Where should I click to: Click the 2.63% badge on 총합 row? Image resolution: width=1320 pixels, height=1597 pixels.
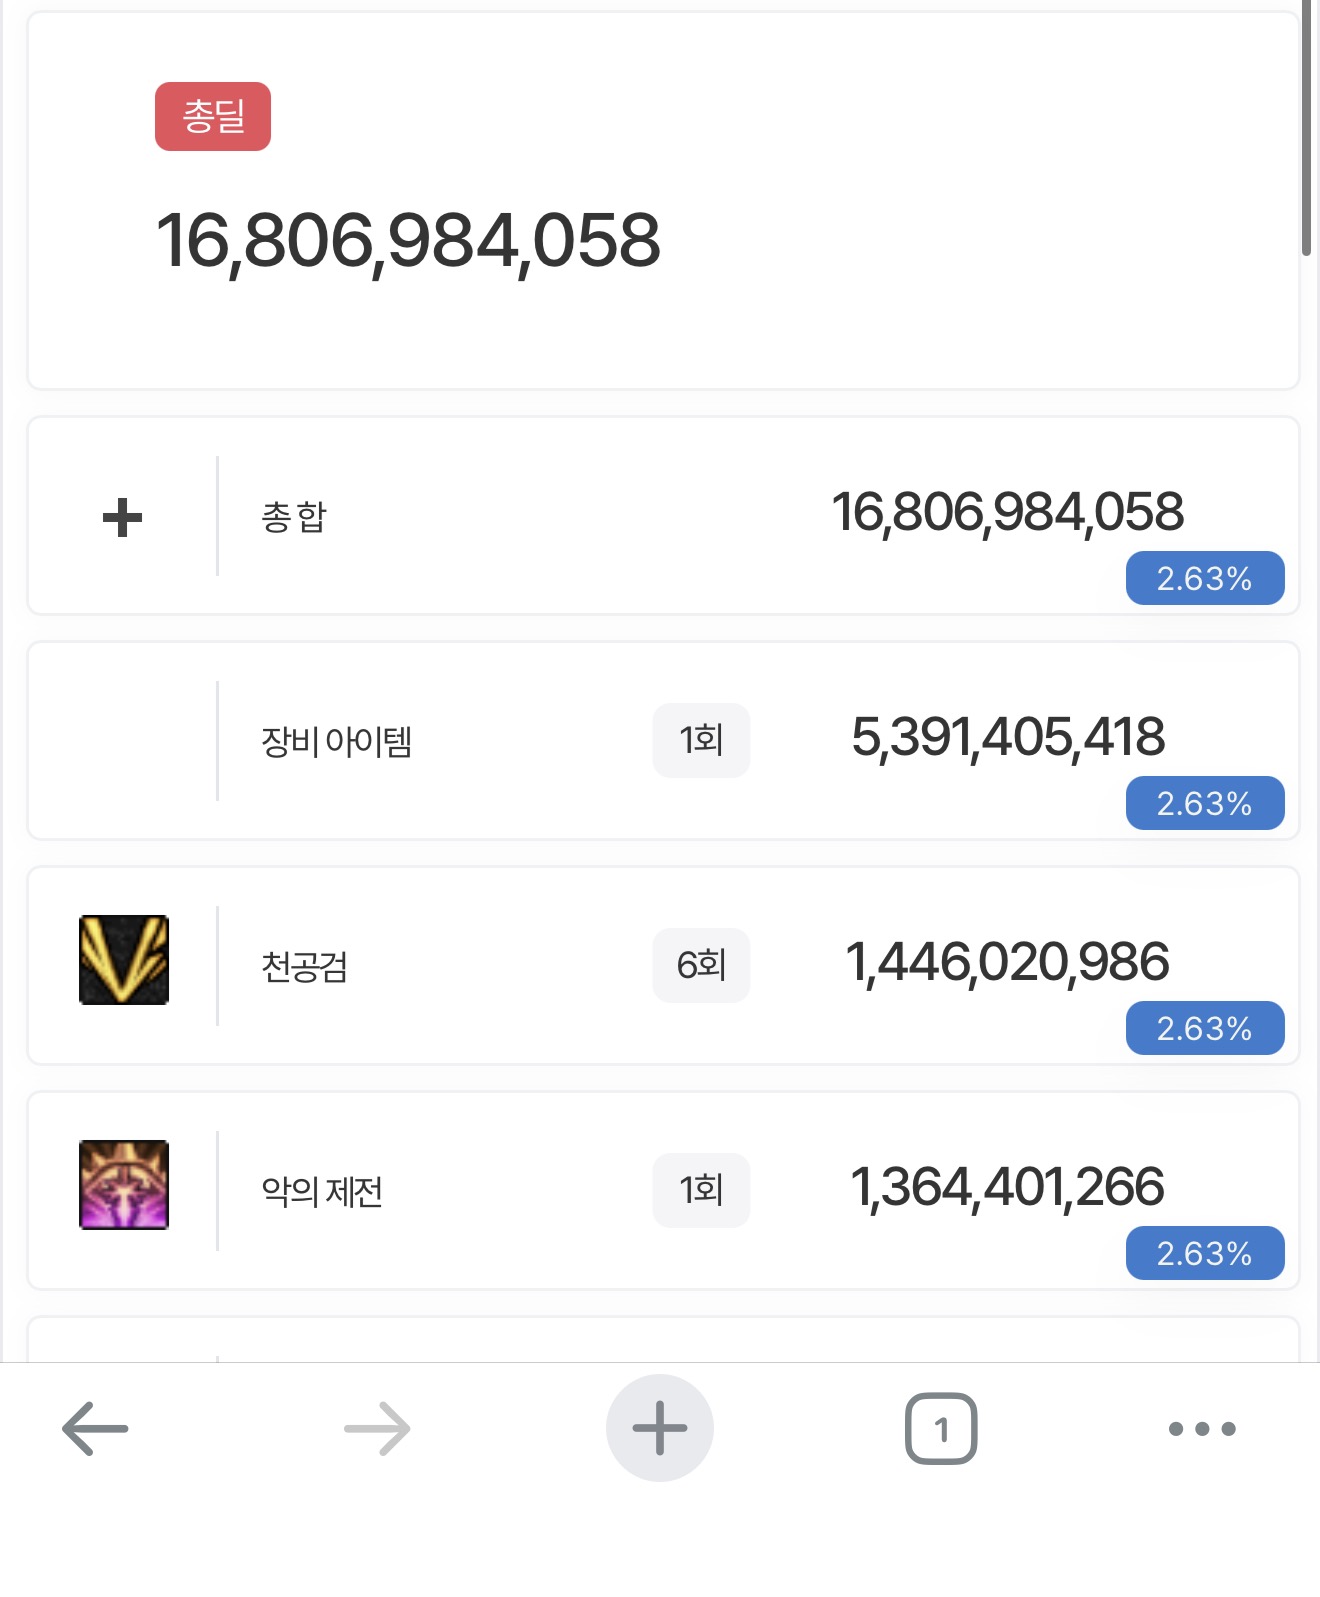pos(1204,578)
